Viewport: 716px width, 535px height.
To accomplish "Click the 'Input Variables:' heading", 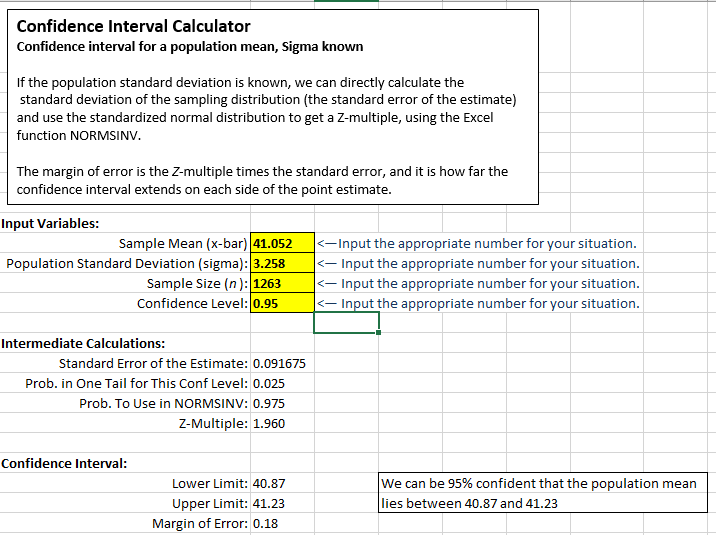I will click(x=50, y=224).
